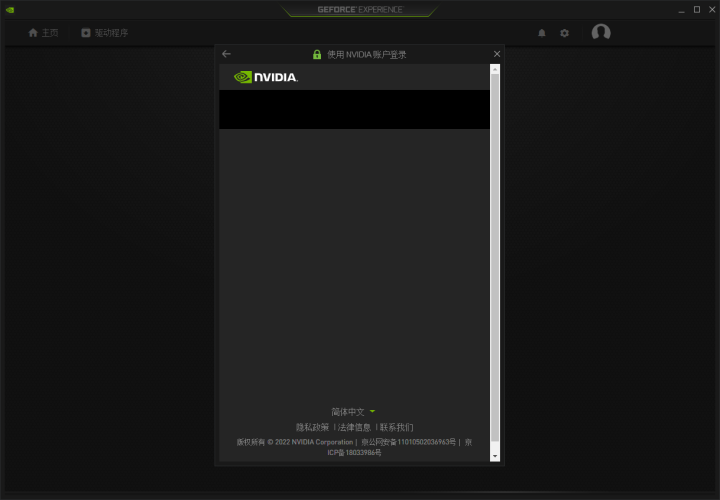Open the 简体中文 language dropdown
The image size is (720, 500).
pyautogui.click(x=353, y=412)
